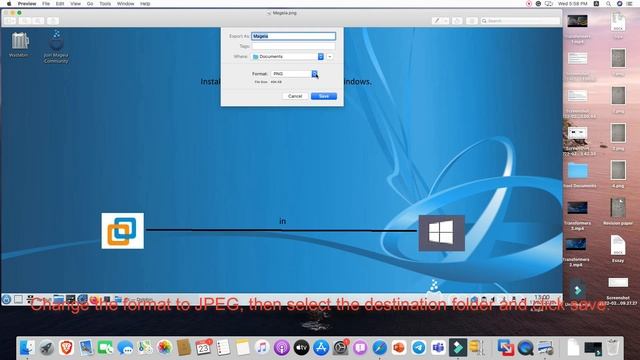Click the Markup pen highlight tool
Screen dimensions: 640x360
click(x=437, y=20)
